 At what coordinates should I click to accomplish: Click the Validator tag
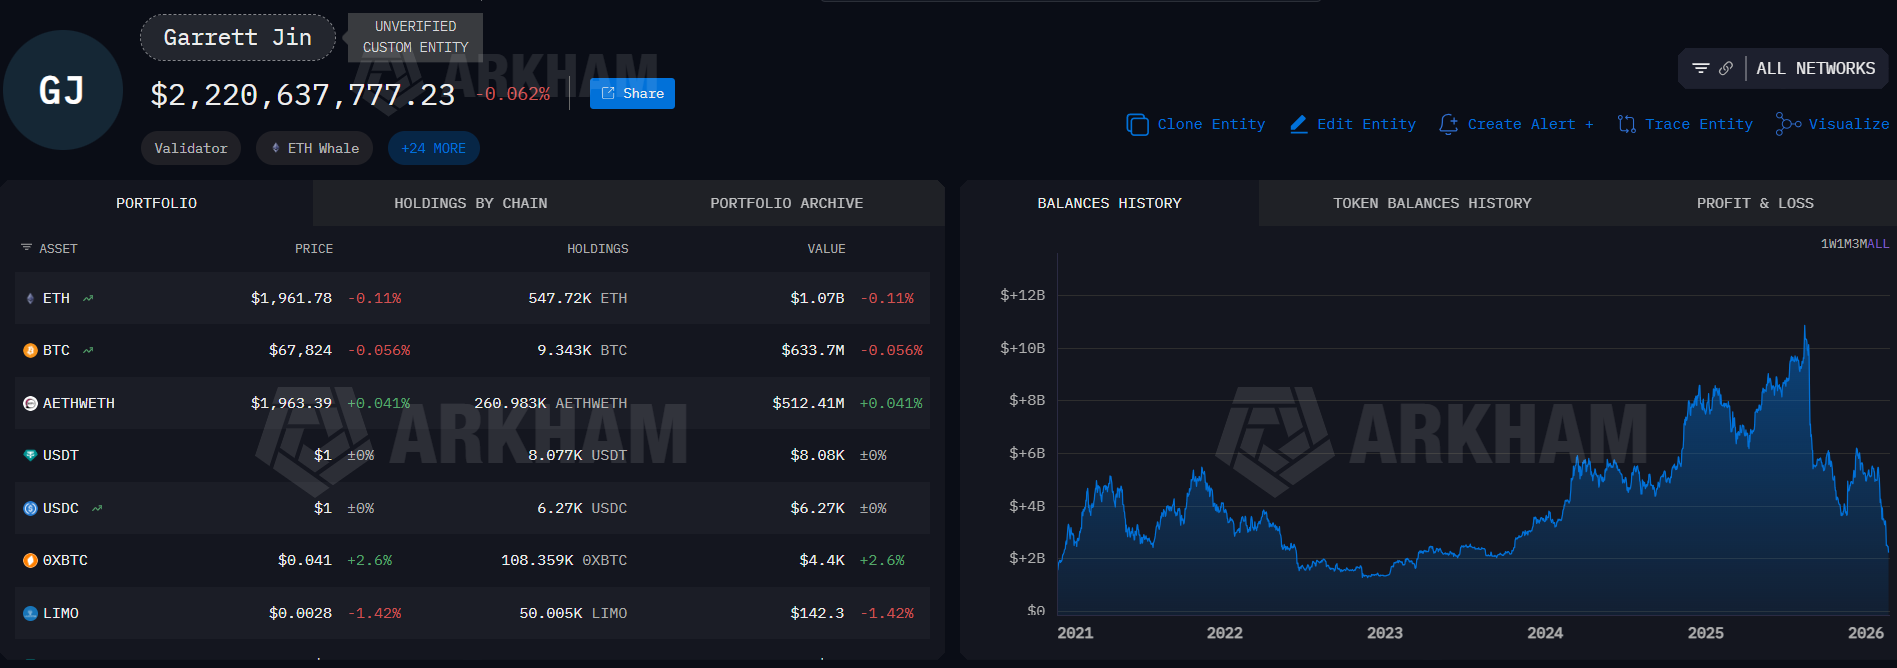pyautogui.click(x=191, y=148)
